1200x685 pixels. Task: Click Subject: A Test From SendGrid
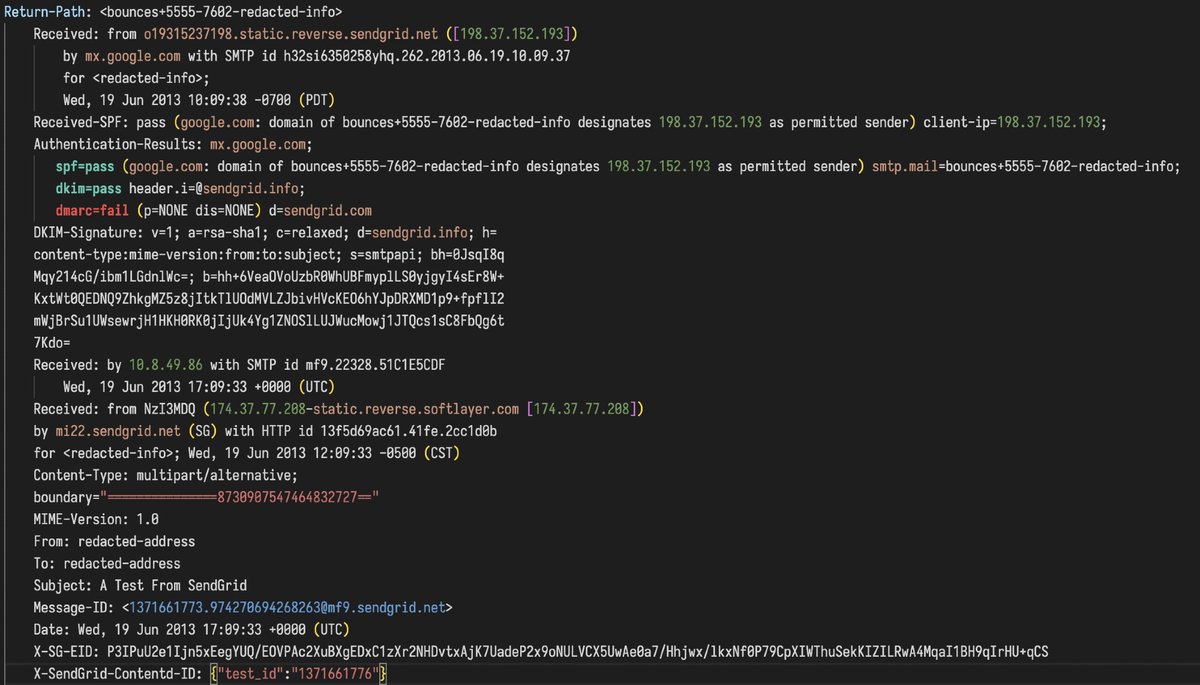point(140,585)
